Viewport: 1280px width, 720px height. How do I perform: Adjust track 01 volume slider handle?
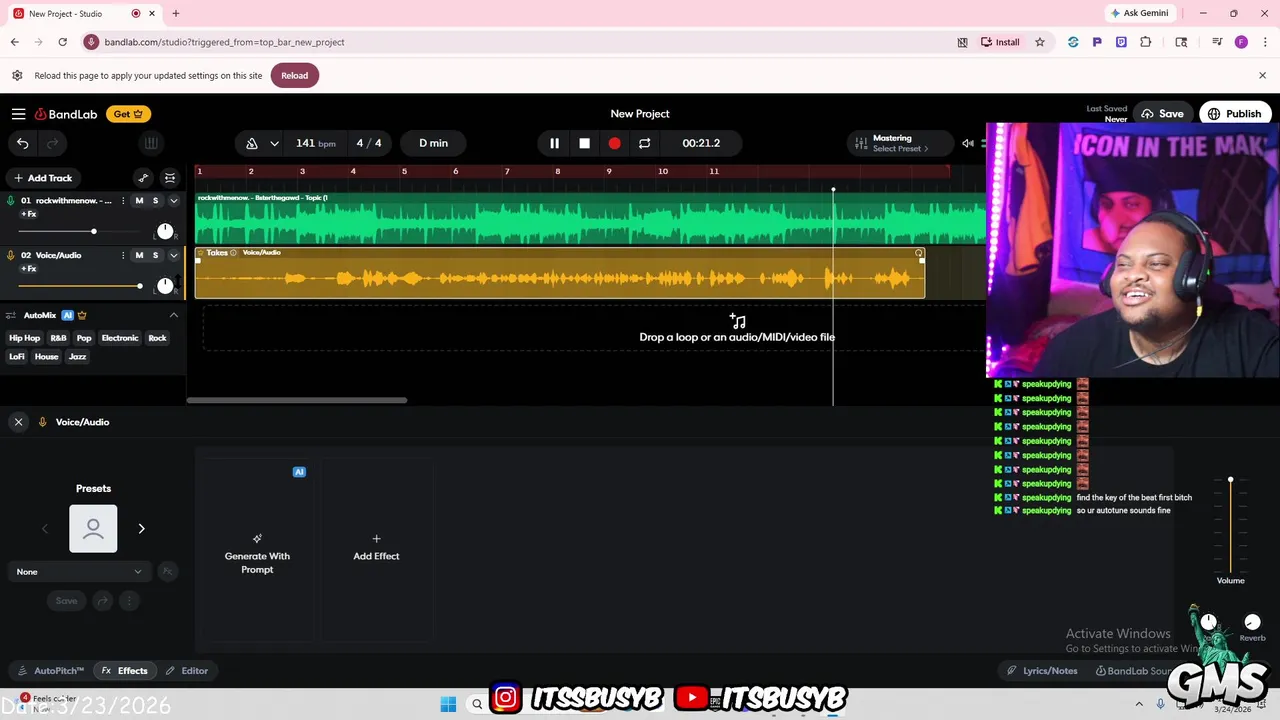[x=94, y=232]
